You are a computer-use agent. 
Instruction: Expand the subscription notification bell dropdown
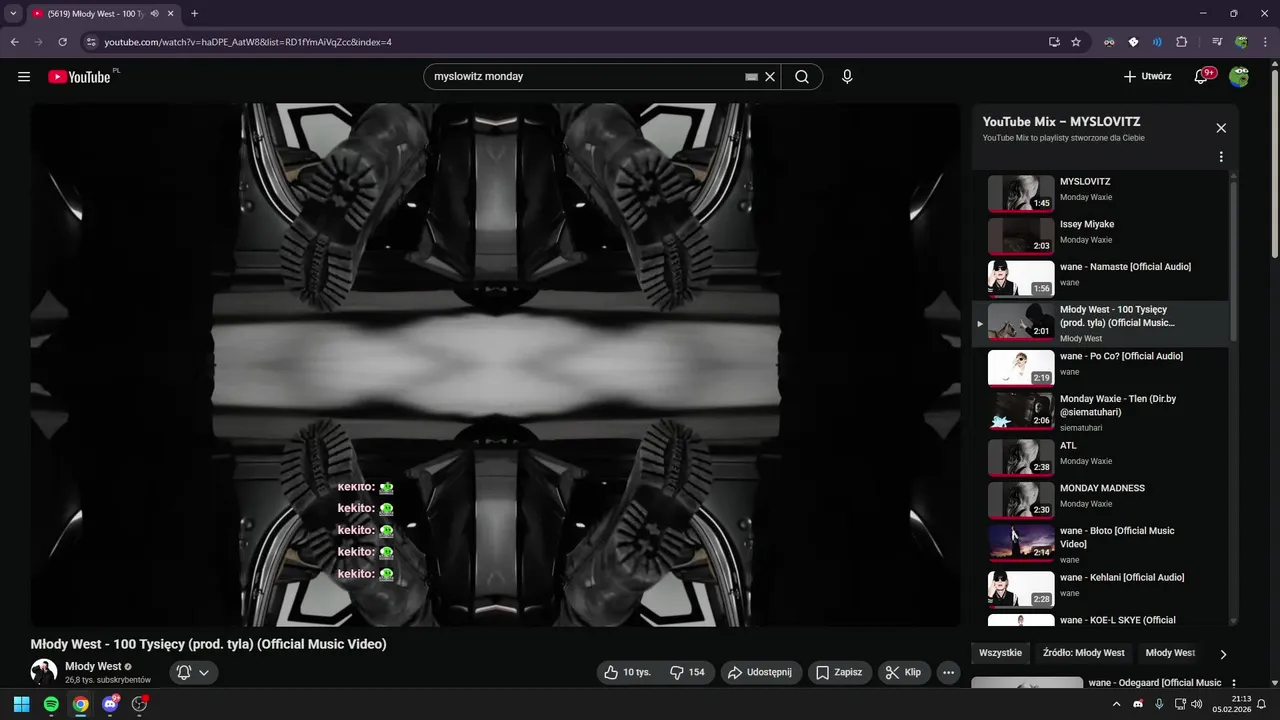(x=193, y=673)
